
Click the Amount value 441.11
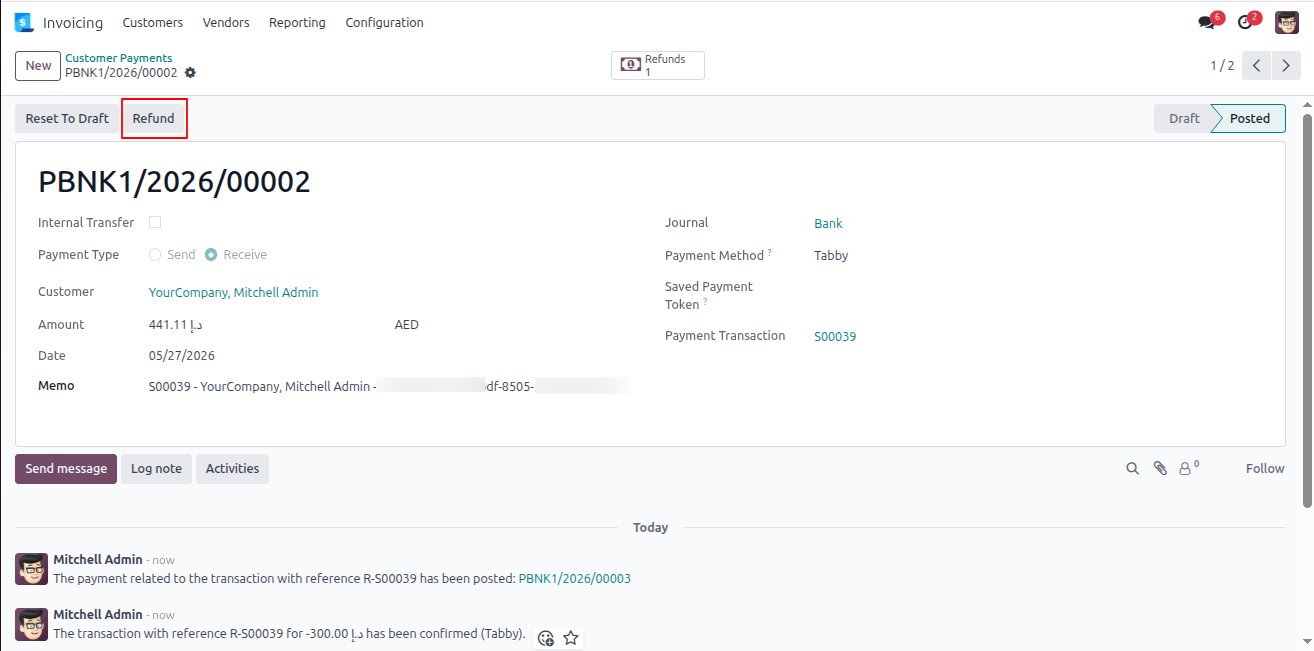click(176, 325)
